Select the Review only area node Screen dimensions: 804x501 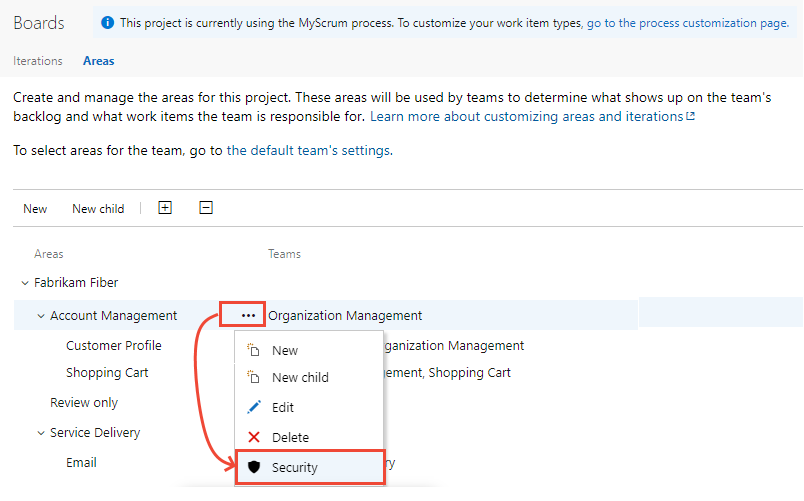click(84, 403)
